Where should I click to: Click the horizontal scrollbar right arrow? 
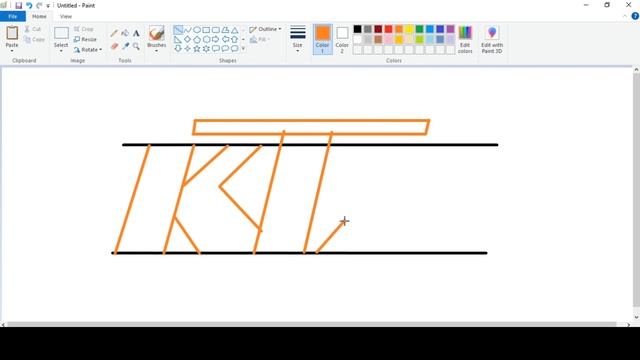click(629, 324)
